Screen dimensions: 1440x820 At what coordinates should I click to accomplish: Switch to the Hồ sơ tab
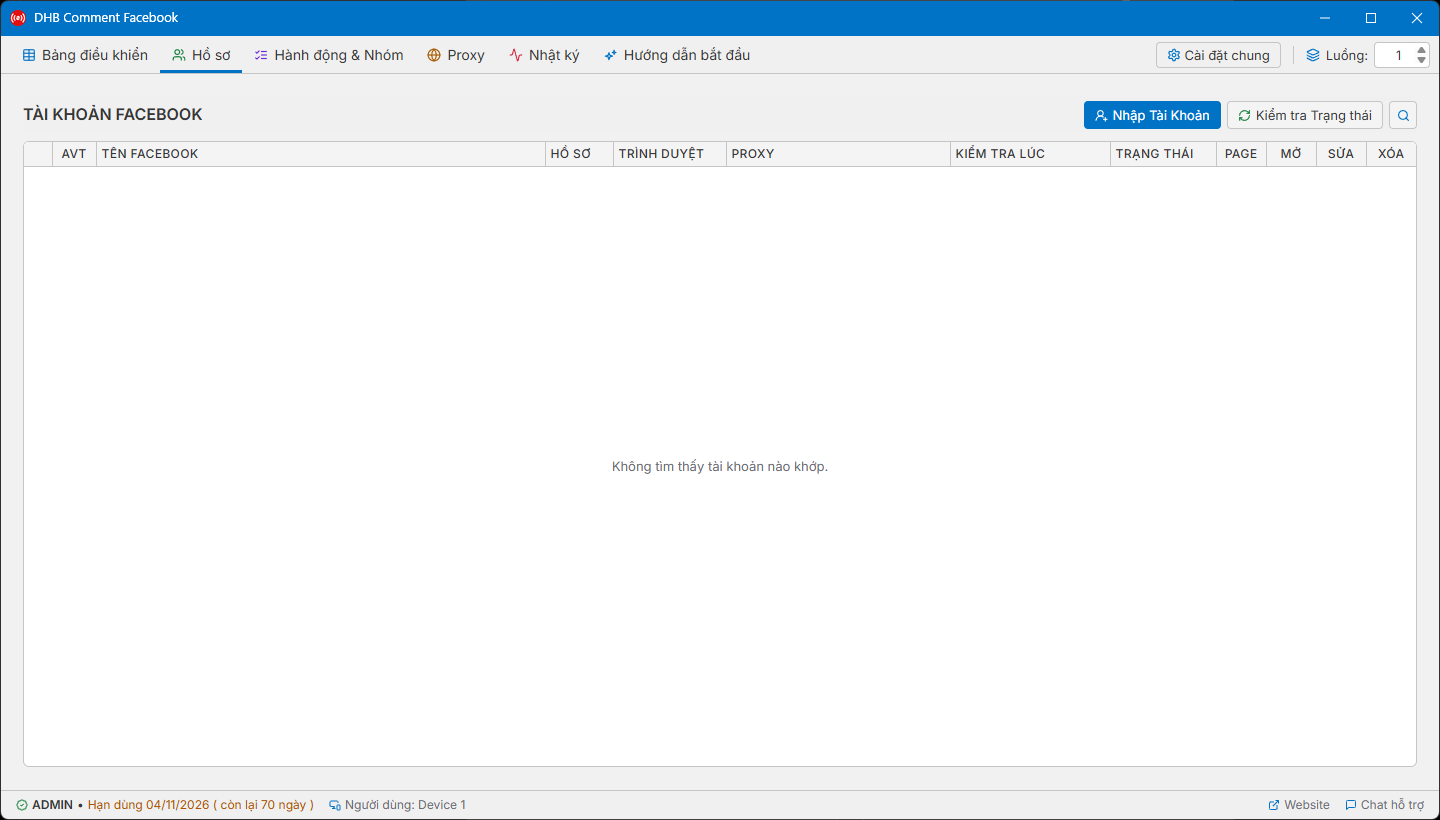[201, 55]
